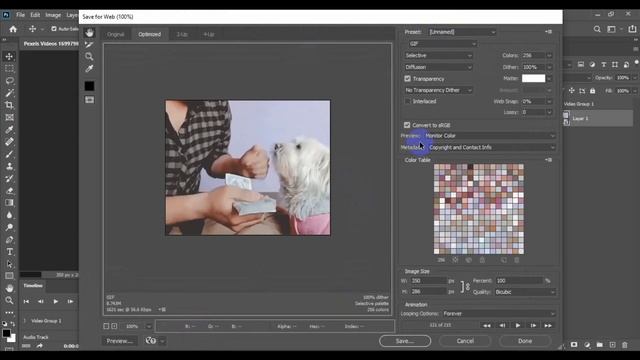Click the Done button
Image resolution: width=640 pixels, height=360 pixels.
[x=525, y=341]
